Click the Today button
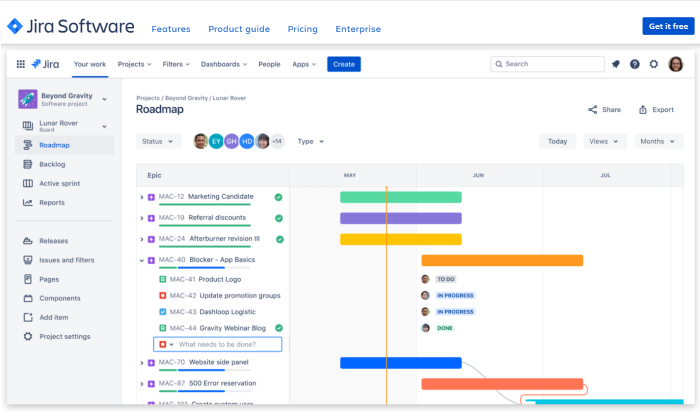 pyautogui.click(x=557, y=141)
